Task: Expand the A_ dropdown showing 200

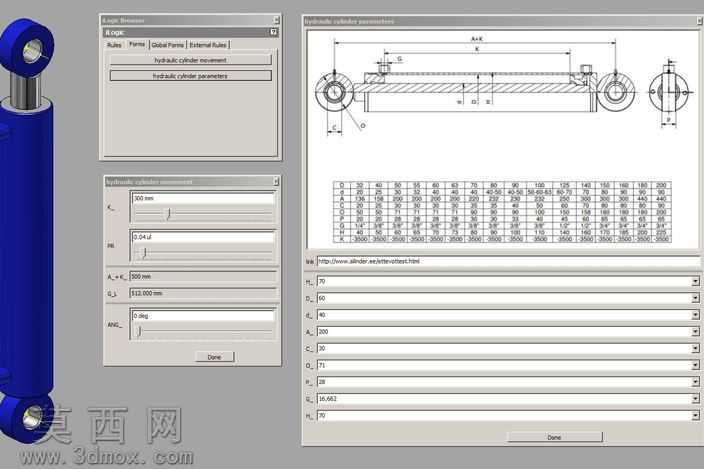Action: click(x=695, y=332)
